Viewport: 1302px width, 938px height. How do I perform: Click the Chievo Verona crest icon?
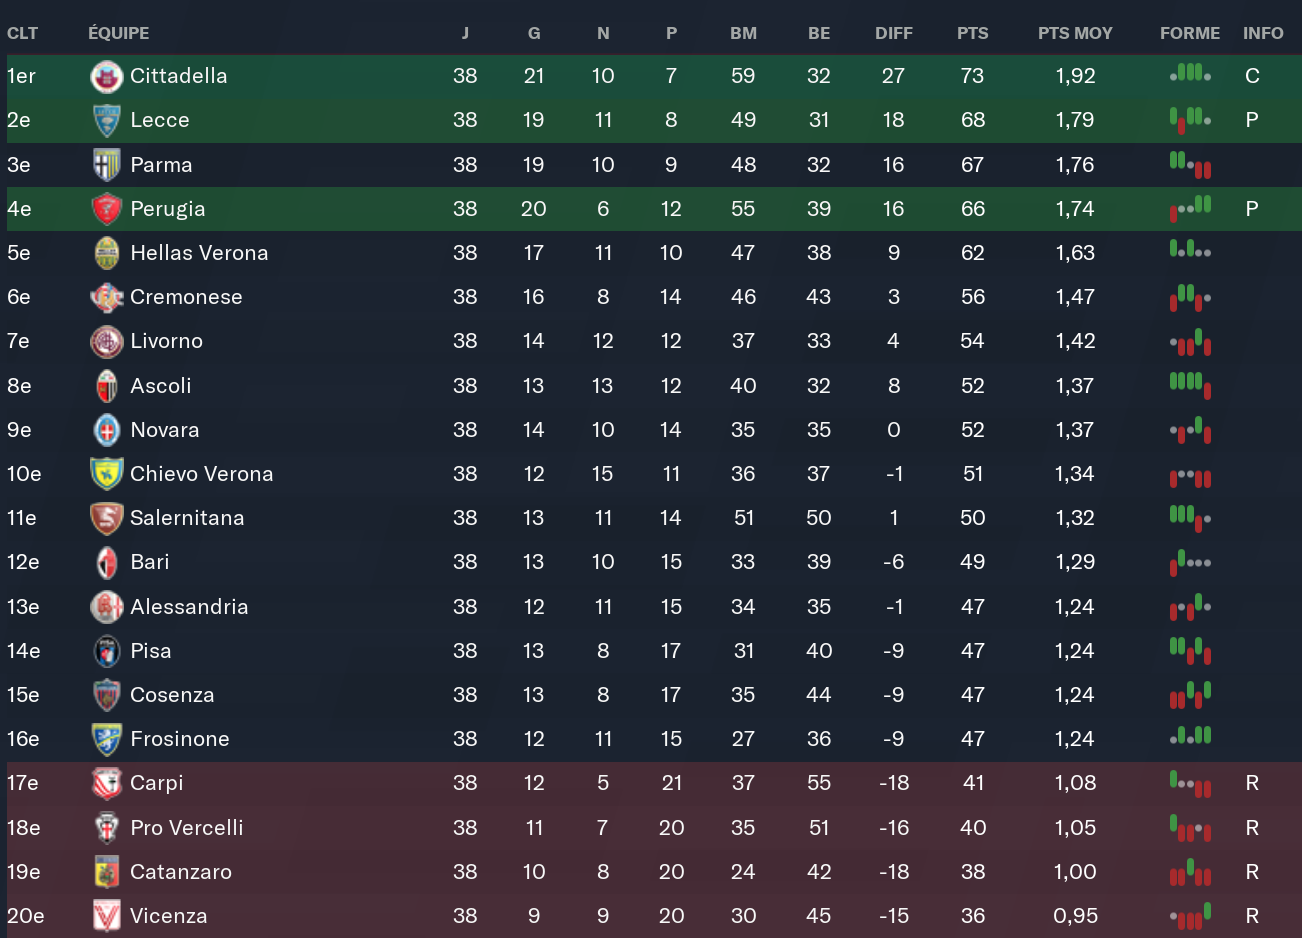[106, 474]
